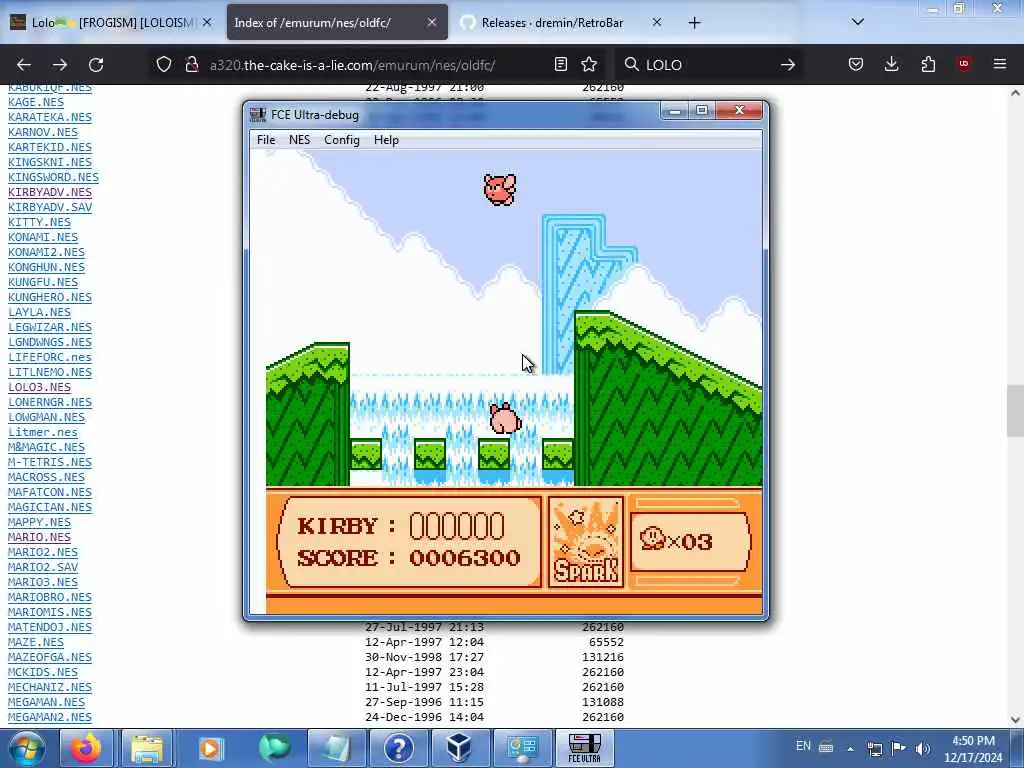This screenshot has height=768, width=1024.
Task: Open Firefox from the taskbar
Action: [86, 748]
